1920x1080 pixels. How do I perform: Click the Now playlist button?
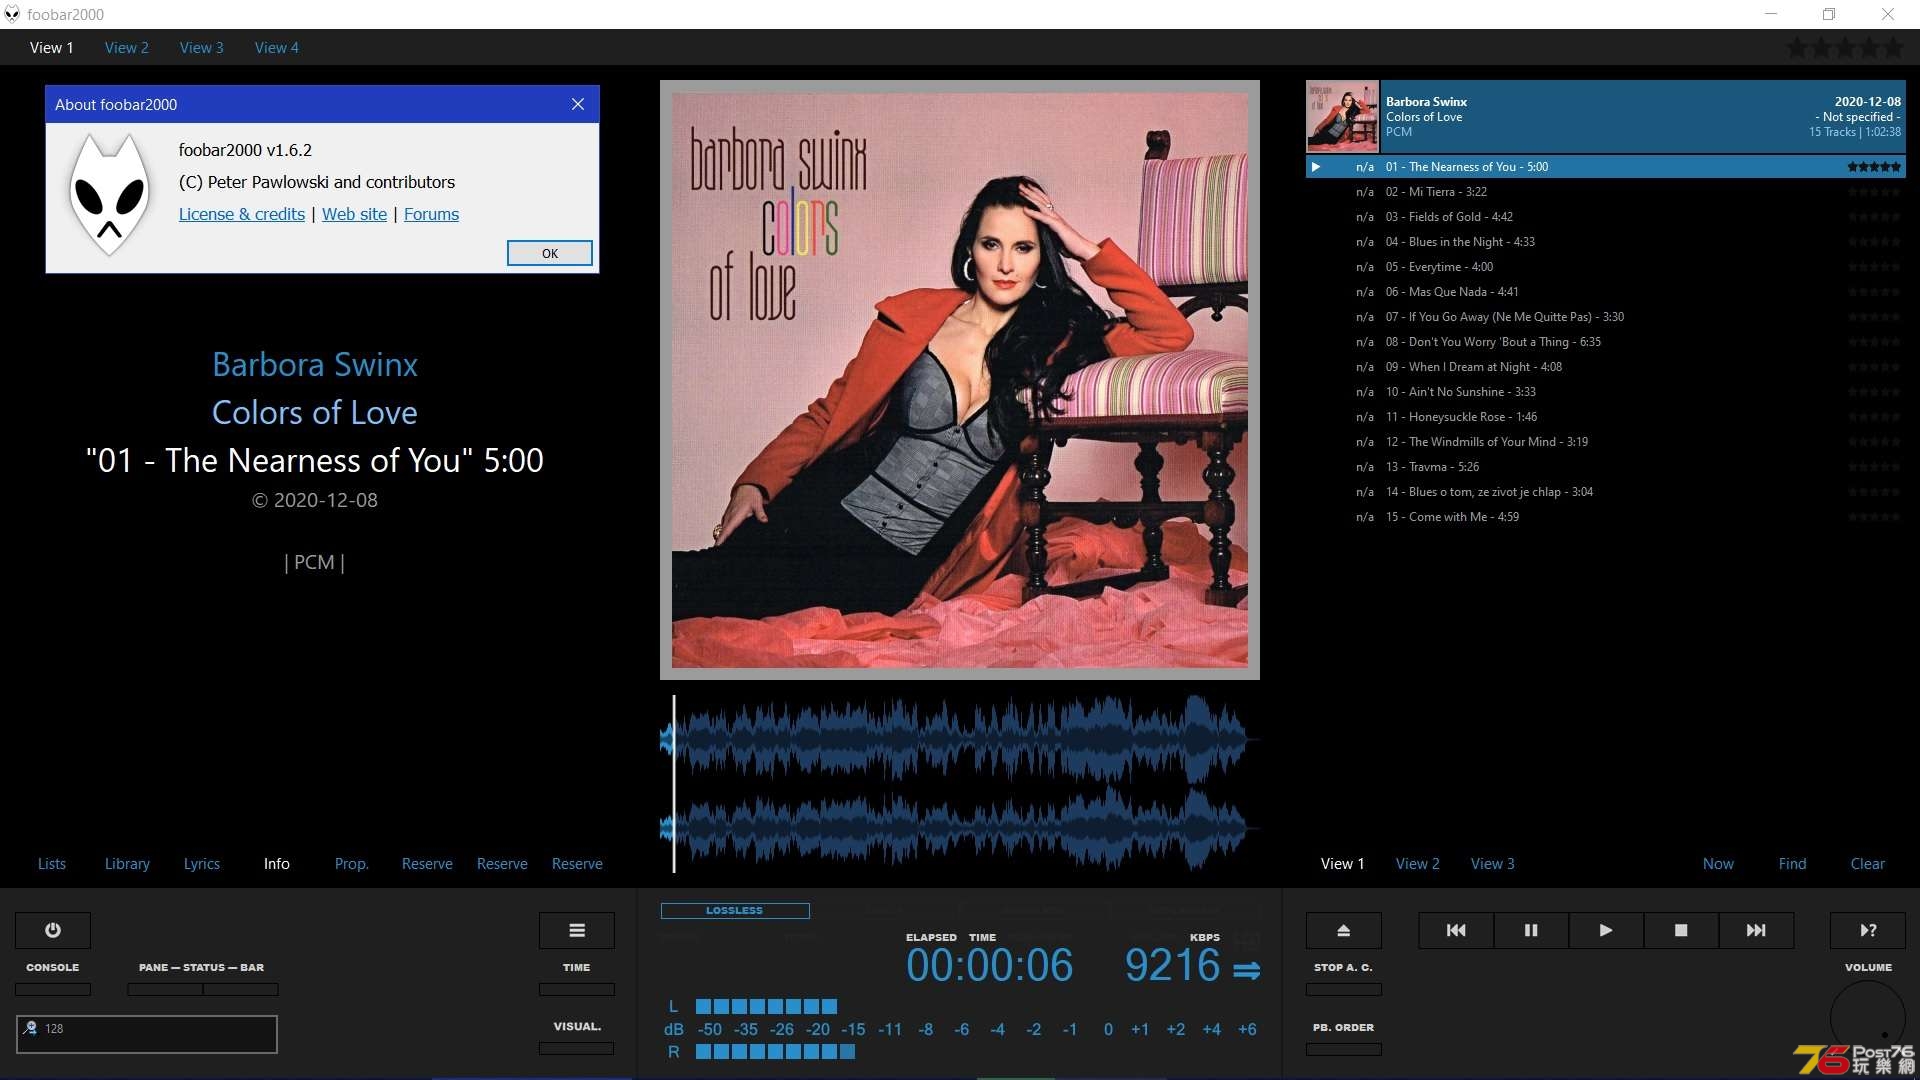click(x=1718, y=864)
